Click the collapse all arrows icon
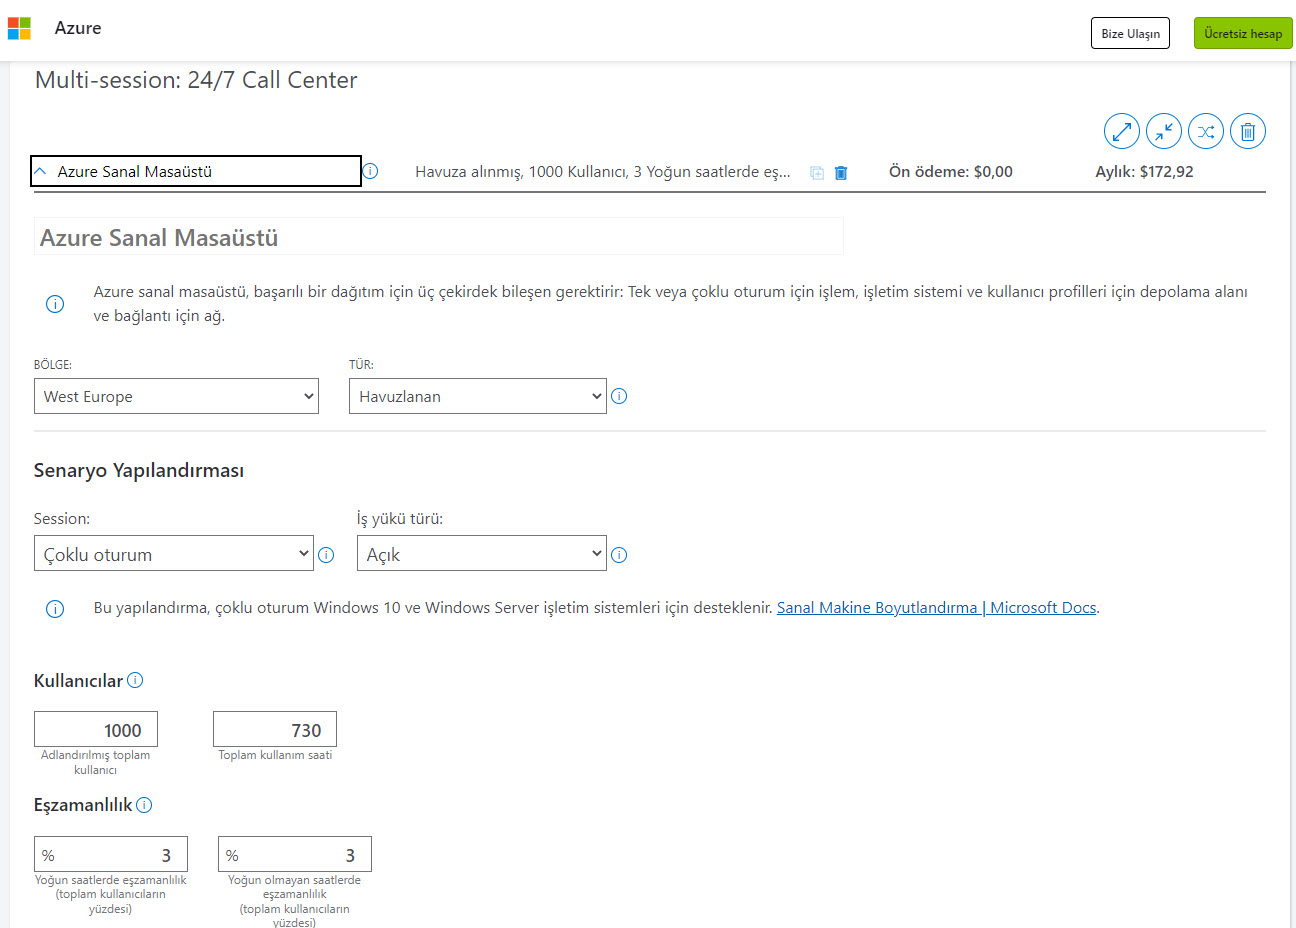1296x928 pixels. 1163,131
